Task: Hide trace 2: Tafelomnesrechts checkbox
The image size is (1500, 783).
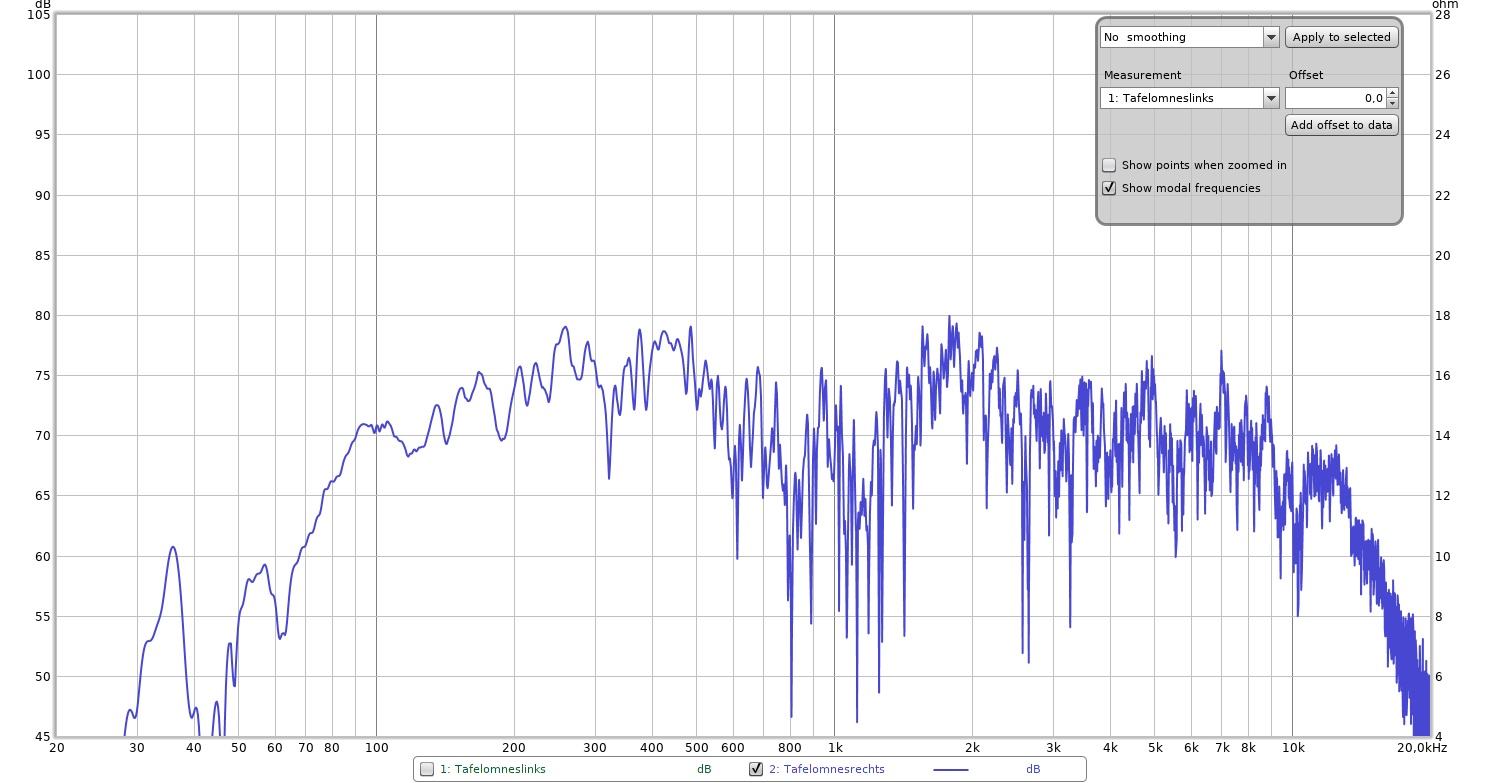Action: point(756,769)
